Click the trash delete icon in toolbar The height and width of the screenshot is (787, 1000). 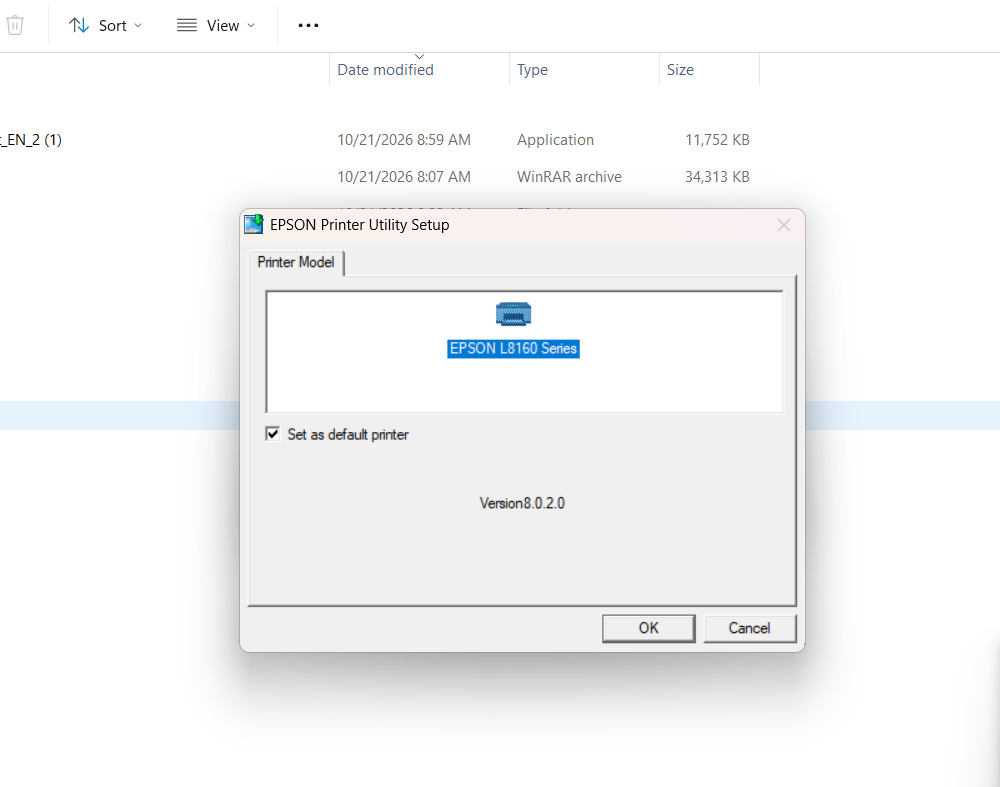pos(15,26)
